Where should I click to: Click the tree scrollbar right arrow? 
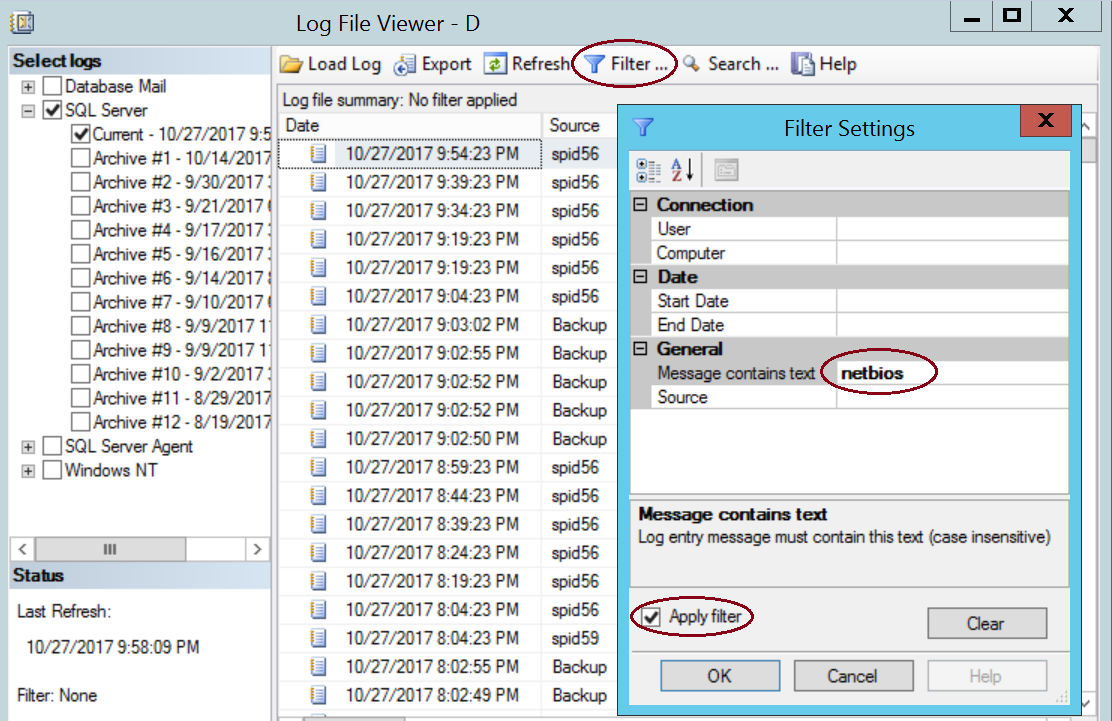pyautogui.click(x=257, y=549)
